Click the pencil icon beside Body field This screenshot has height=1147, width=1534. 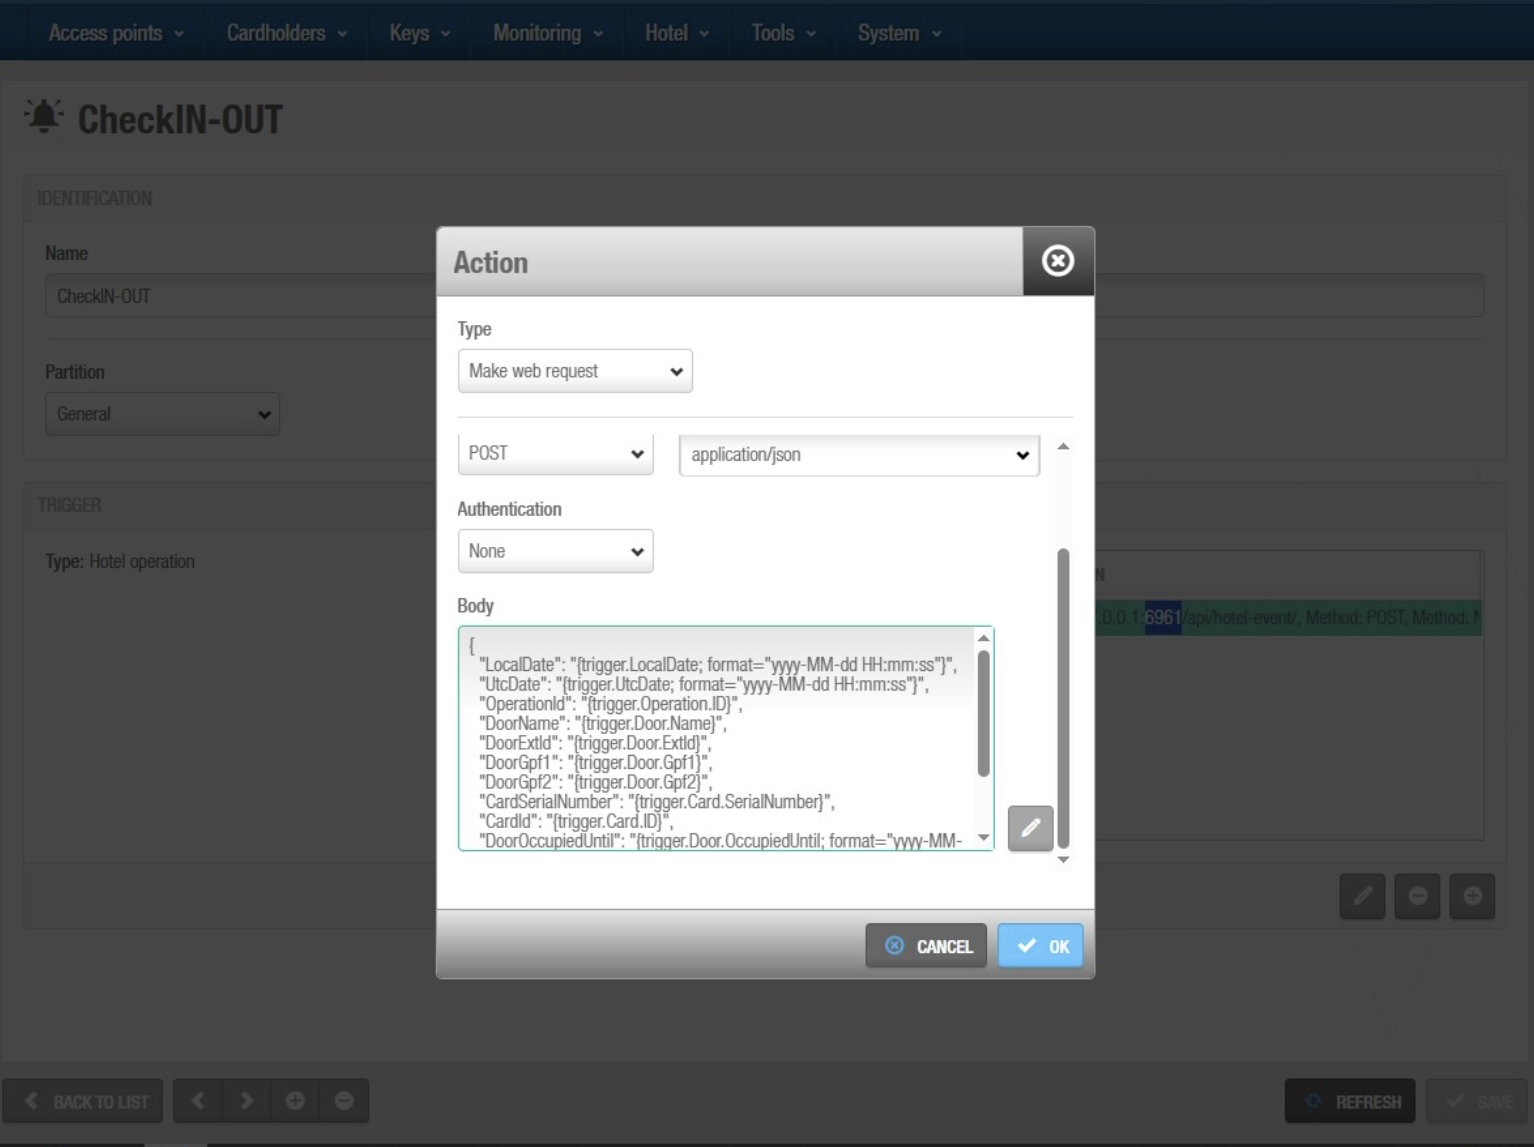click(1030, 828)
